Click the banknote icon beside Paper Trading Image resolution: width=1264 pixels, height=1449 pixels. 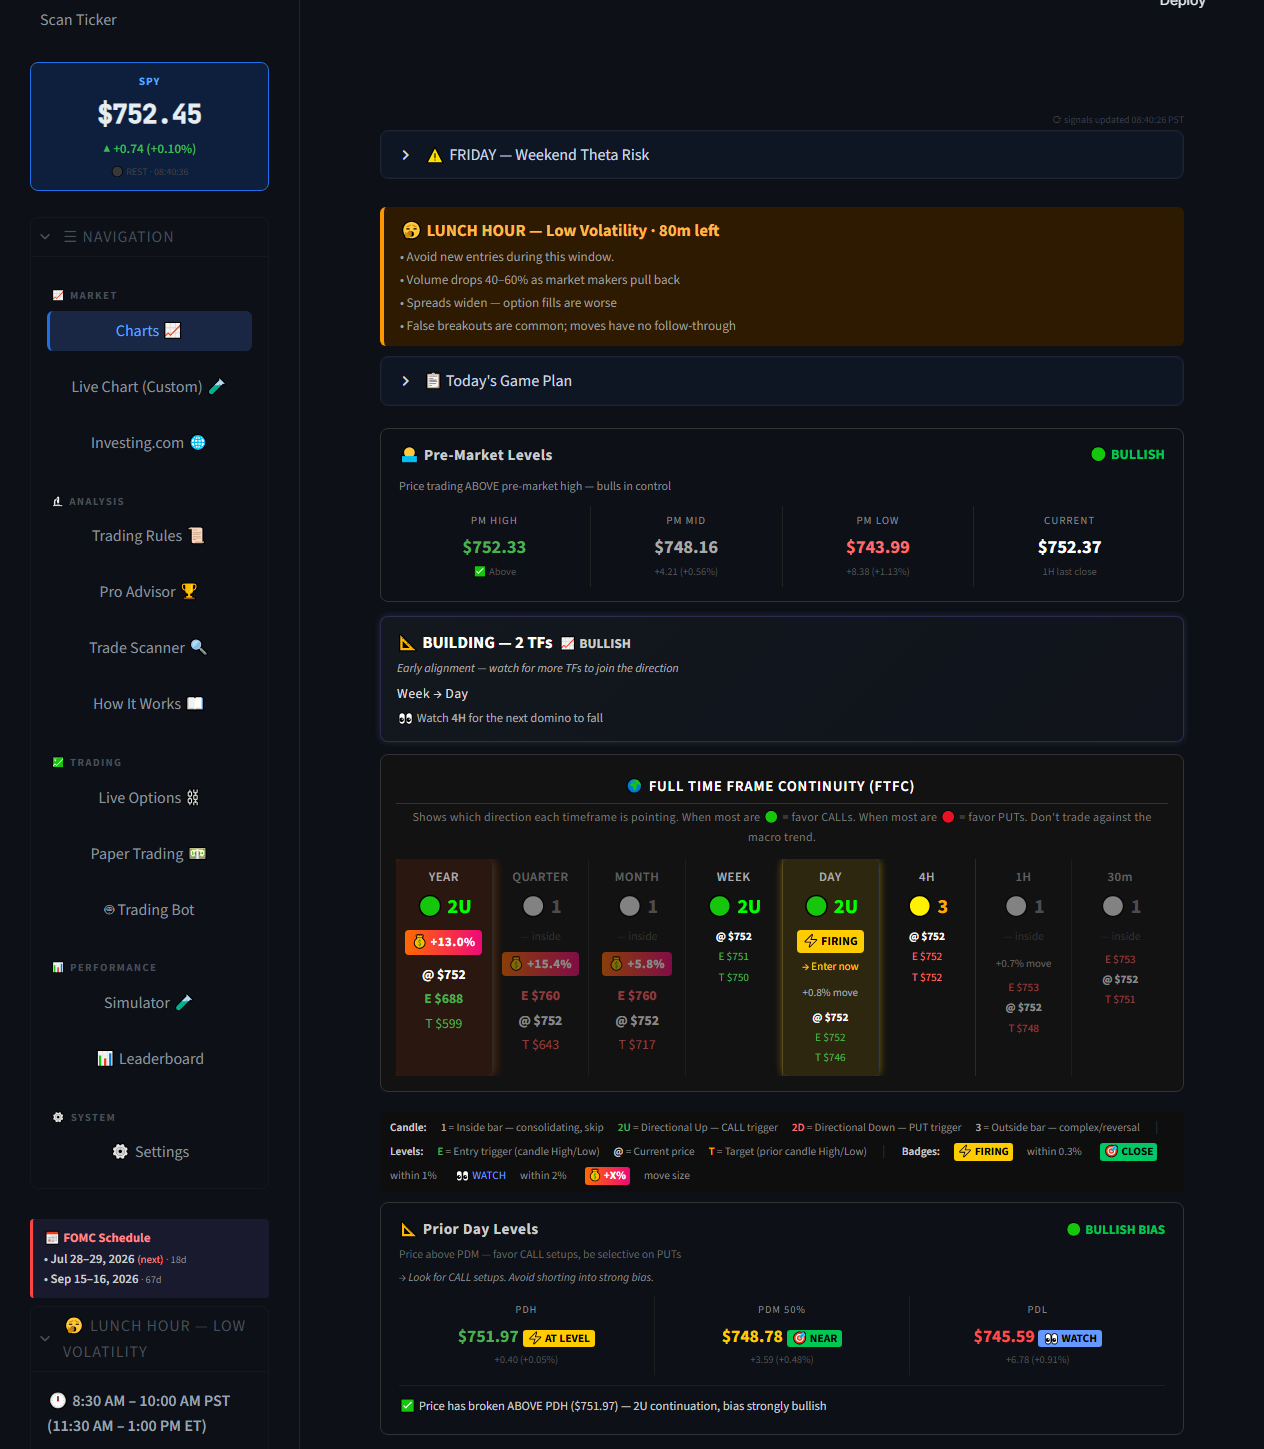pos(198,854)
